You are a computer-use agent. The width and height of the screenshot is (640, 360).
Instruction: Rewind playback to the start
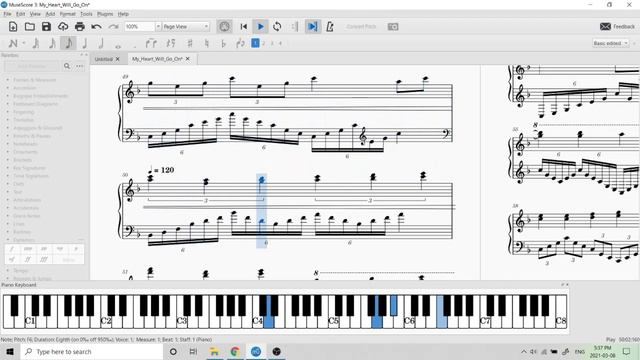[244, 27]
